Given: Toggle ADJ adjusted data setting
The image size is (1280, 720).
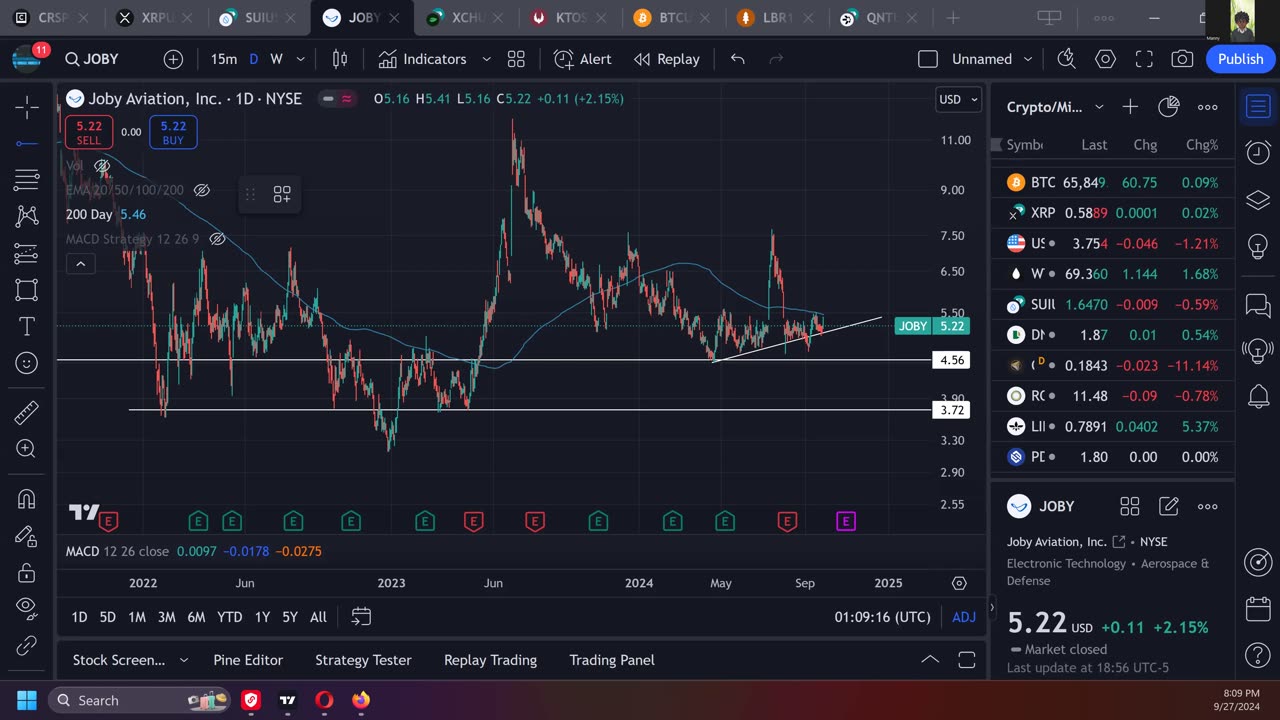Looking at the screenshot, I should tap(964, 617).
